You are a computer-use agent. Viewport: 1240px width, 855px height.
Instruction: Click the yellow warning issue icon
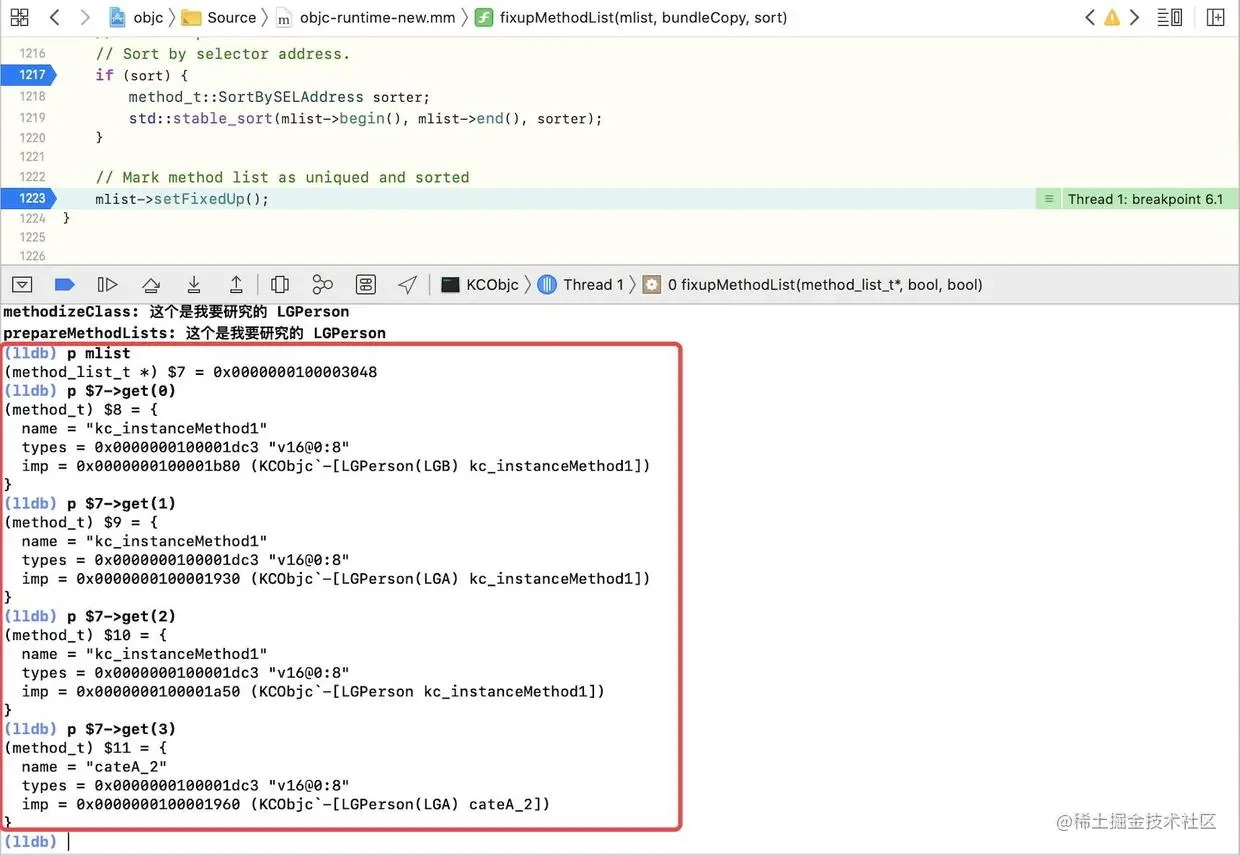[x=1112, y=17]
